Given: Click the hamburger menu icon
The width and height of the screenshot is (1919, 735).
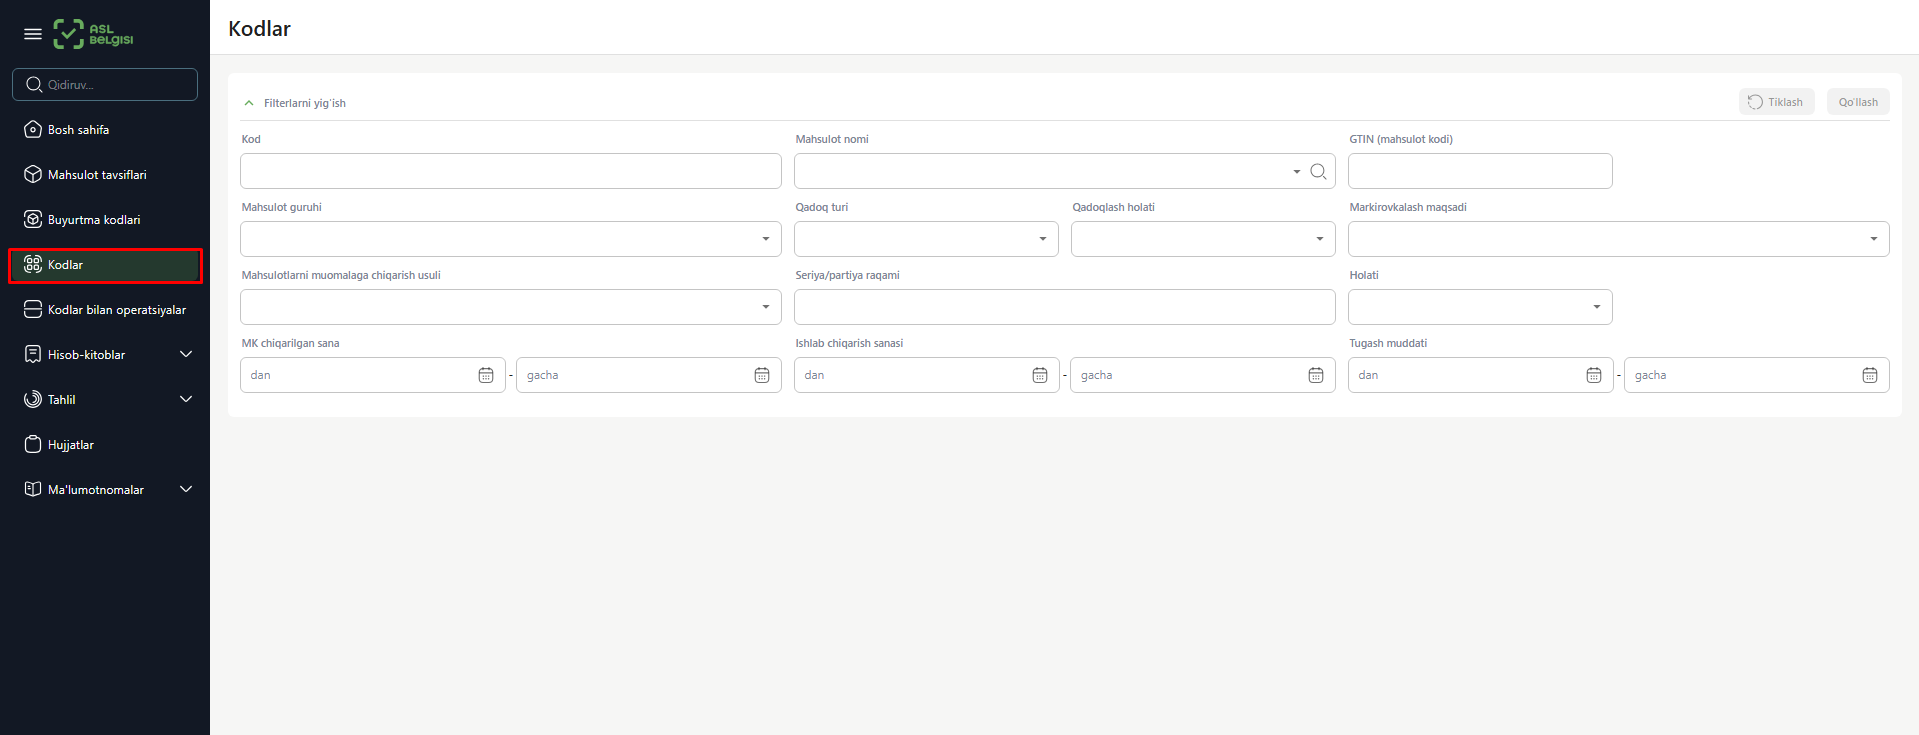Looking at the screenshot, I should pyautogui.click(x=33, y=34).
